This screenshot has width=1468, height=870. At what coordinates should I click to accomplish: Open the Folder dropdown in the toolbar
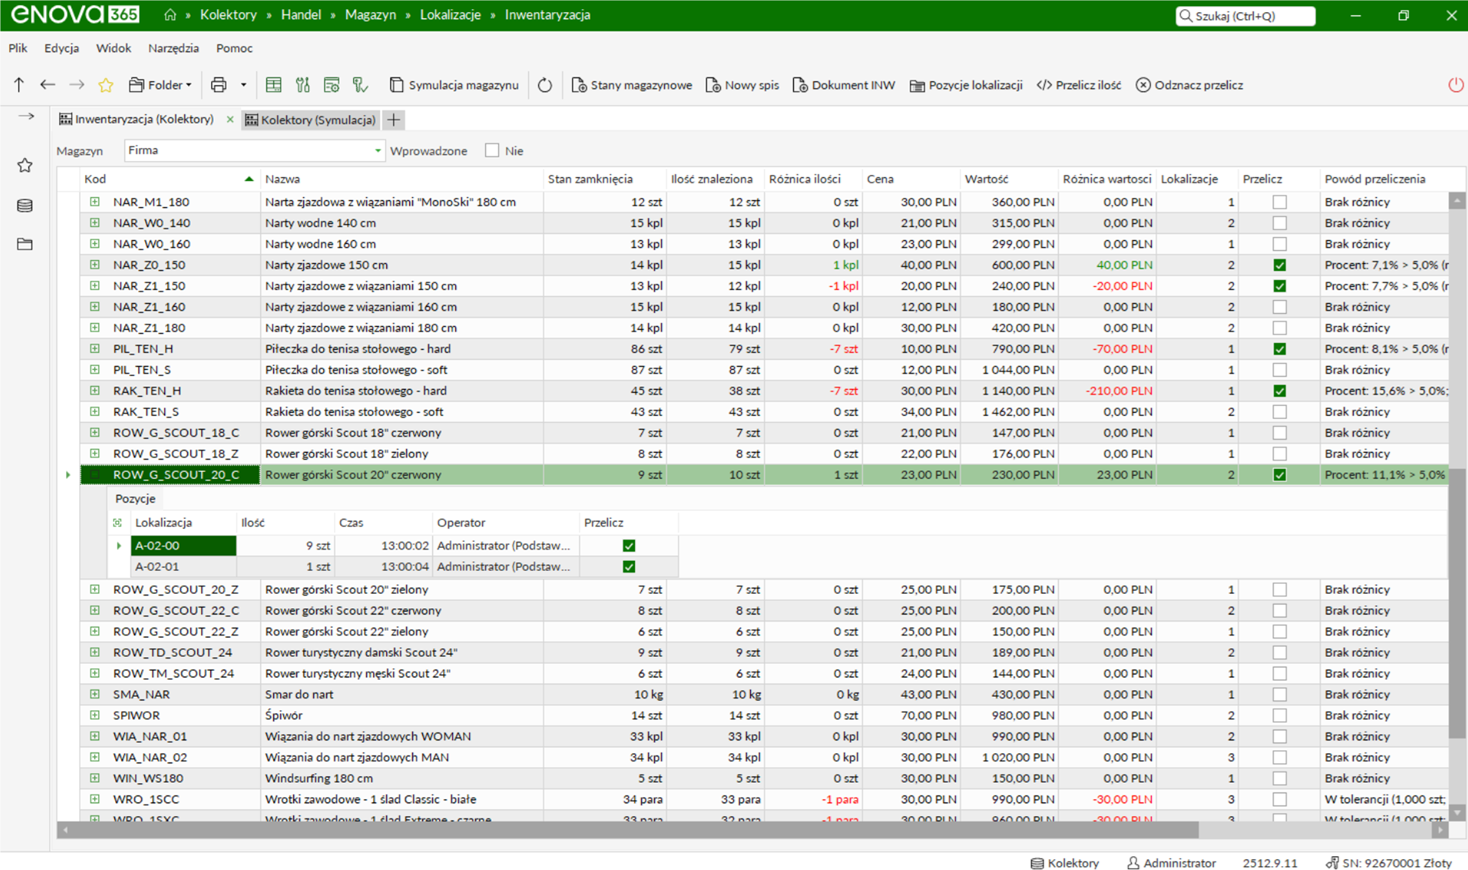tap(160, 85)
